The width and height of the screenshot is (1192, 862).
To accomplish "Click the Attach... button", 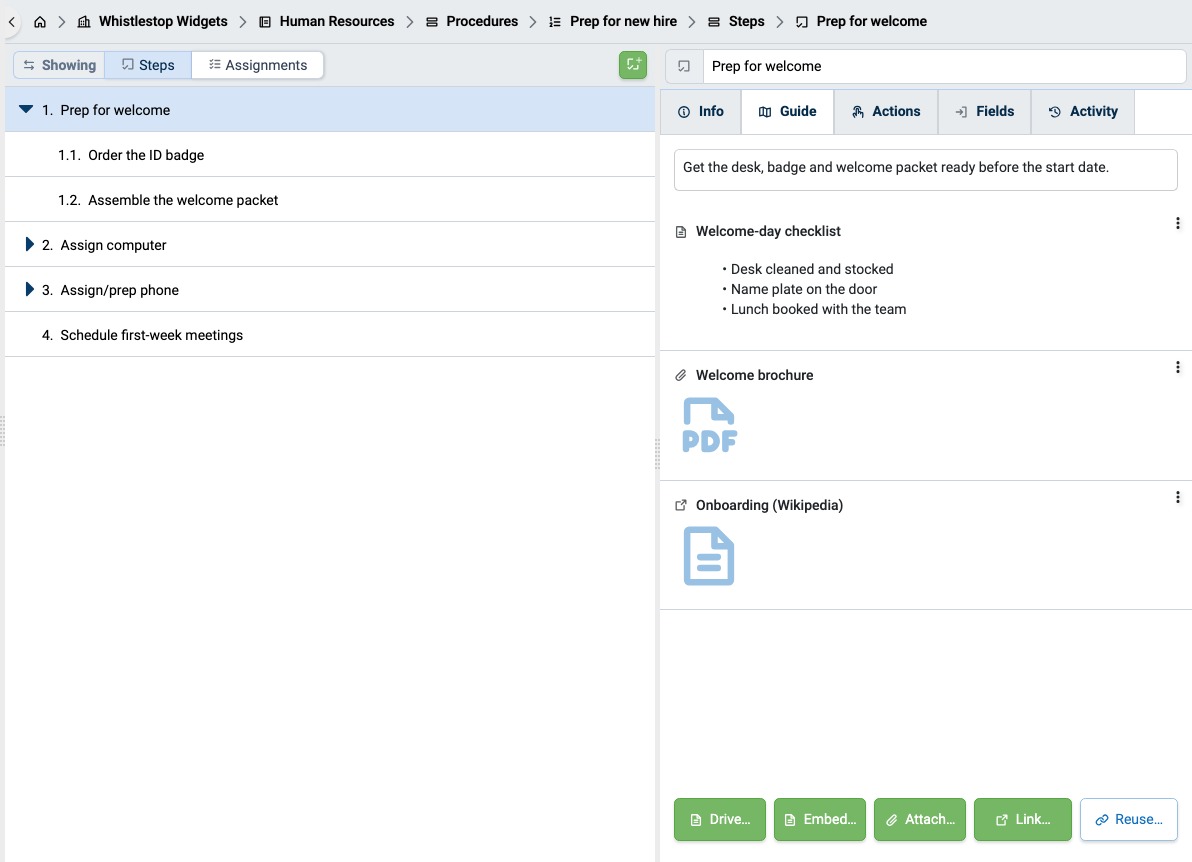I will click(x=920, y=819).
